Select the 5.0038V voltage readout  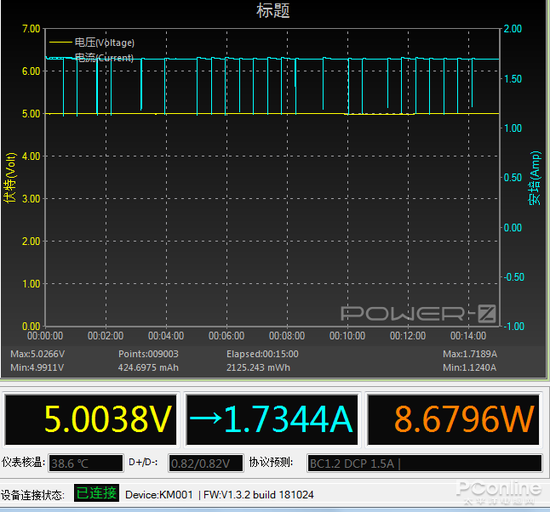coord(108,419)
